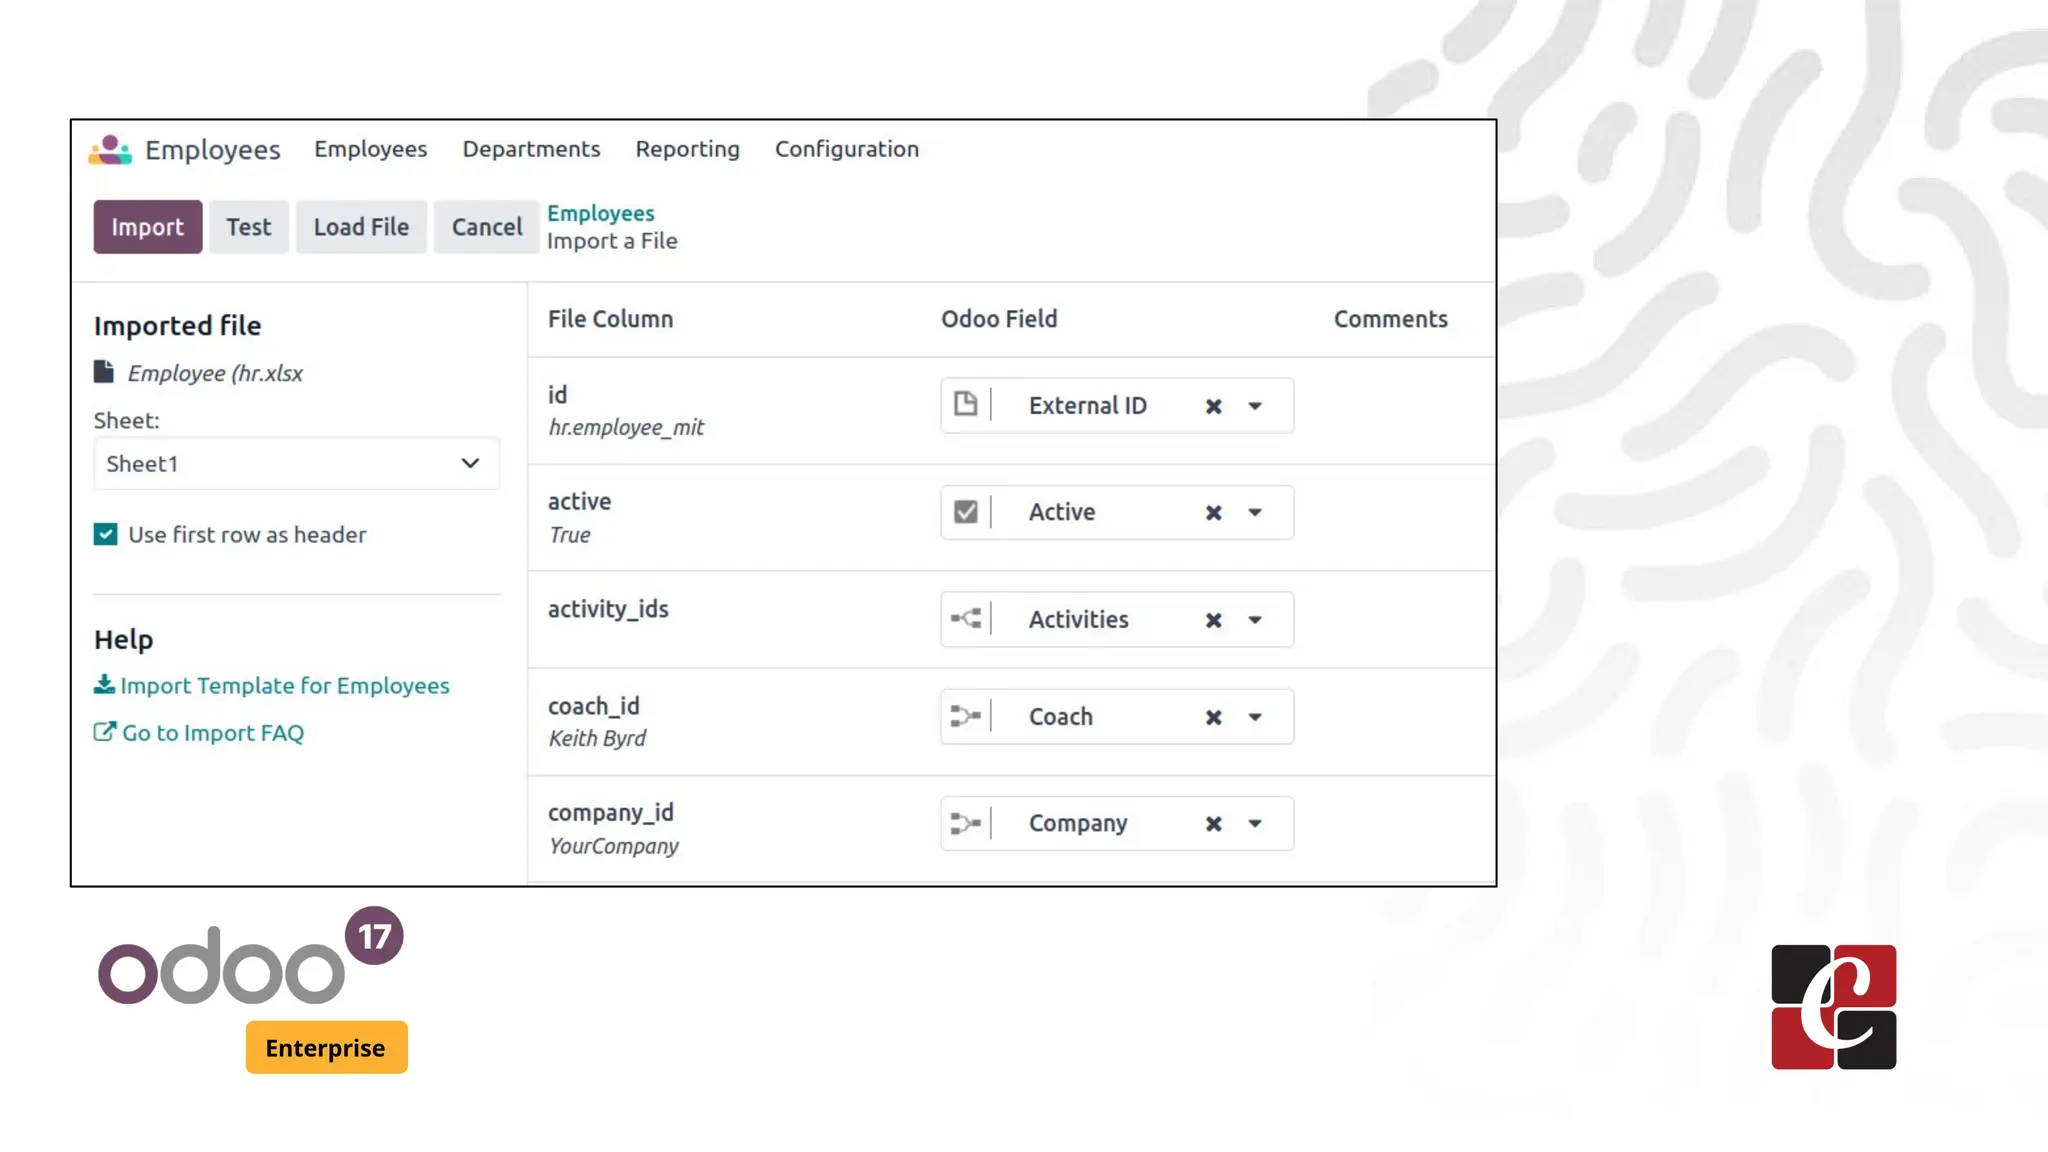Click the download icon for Import Template
Screen dimensions: 2048x1152
[104, 685]
